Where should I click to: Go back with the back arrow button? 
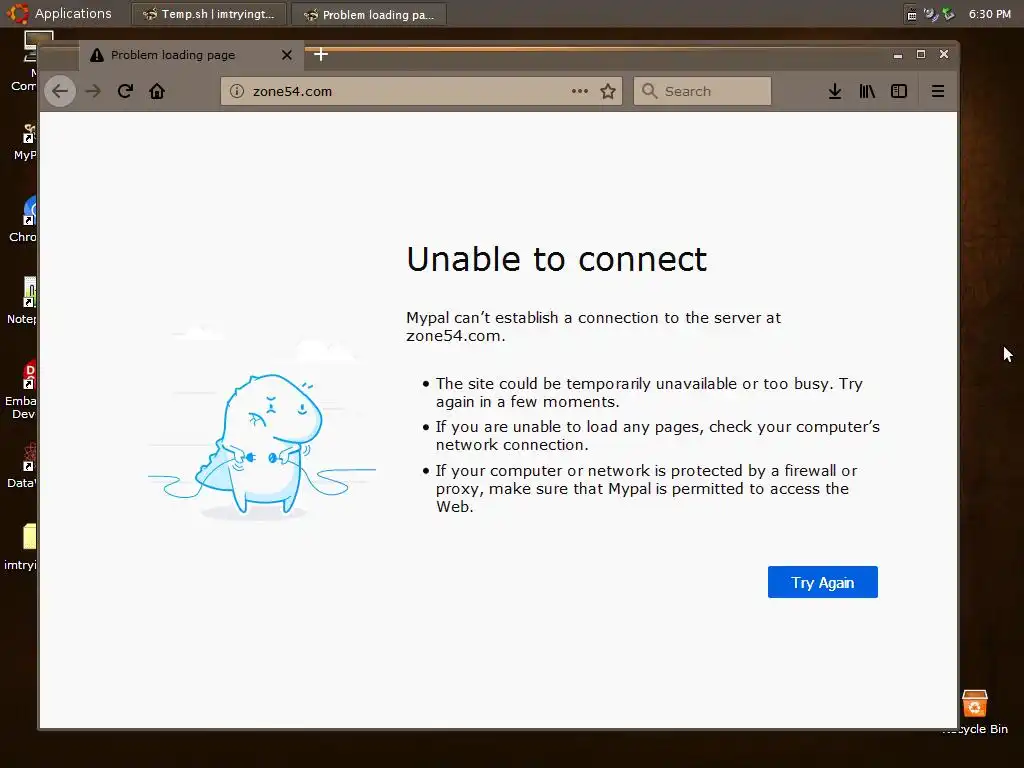coord(59,91)
